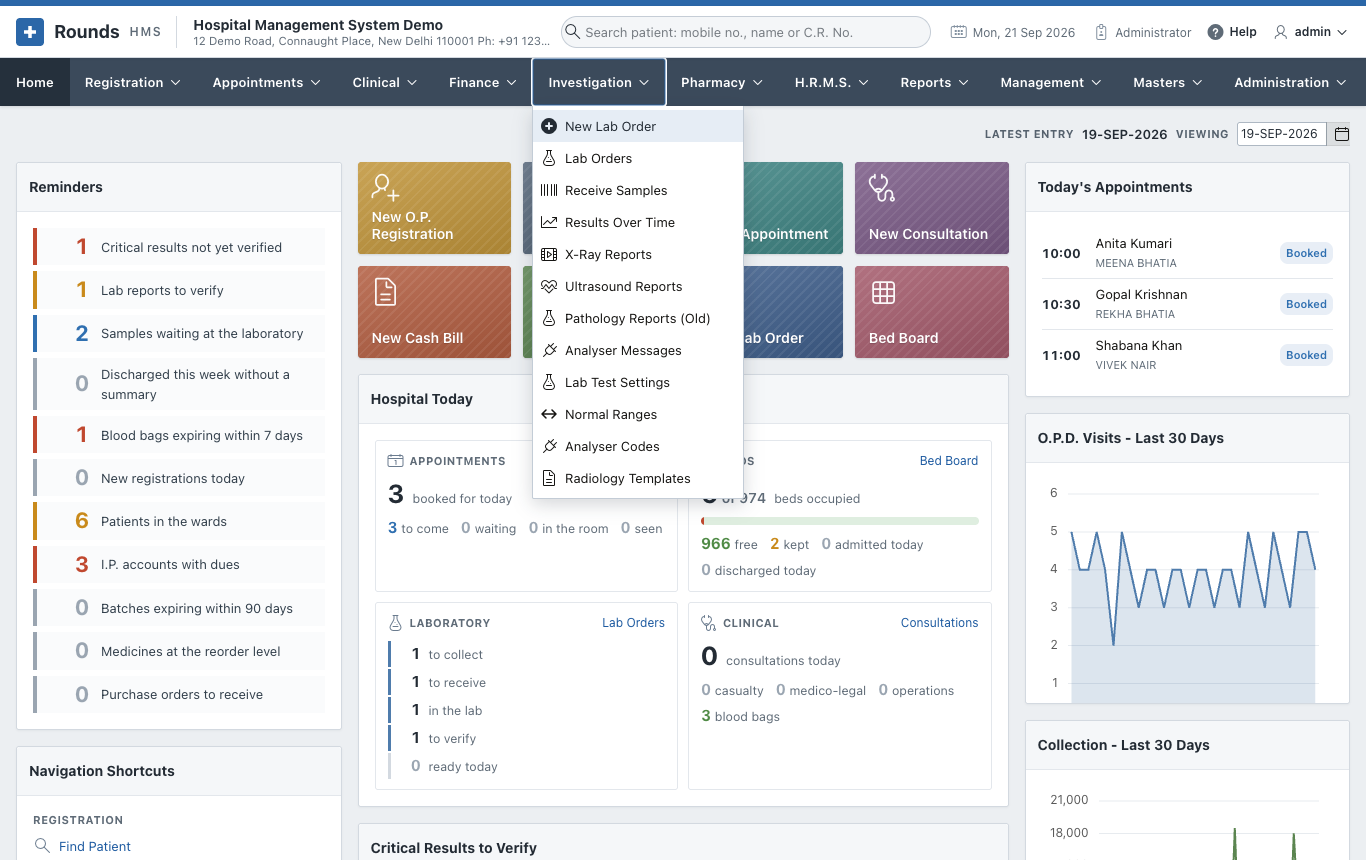The width and height of the screenshot is (1366, 860).
Task: Open Help from the top bar
Action: (1232, 32)
